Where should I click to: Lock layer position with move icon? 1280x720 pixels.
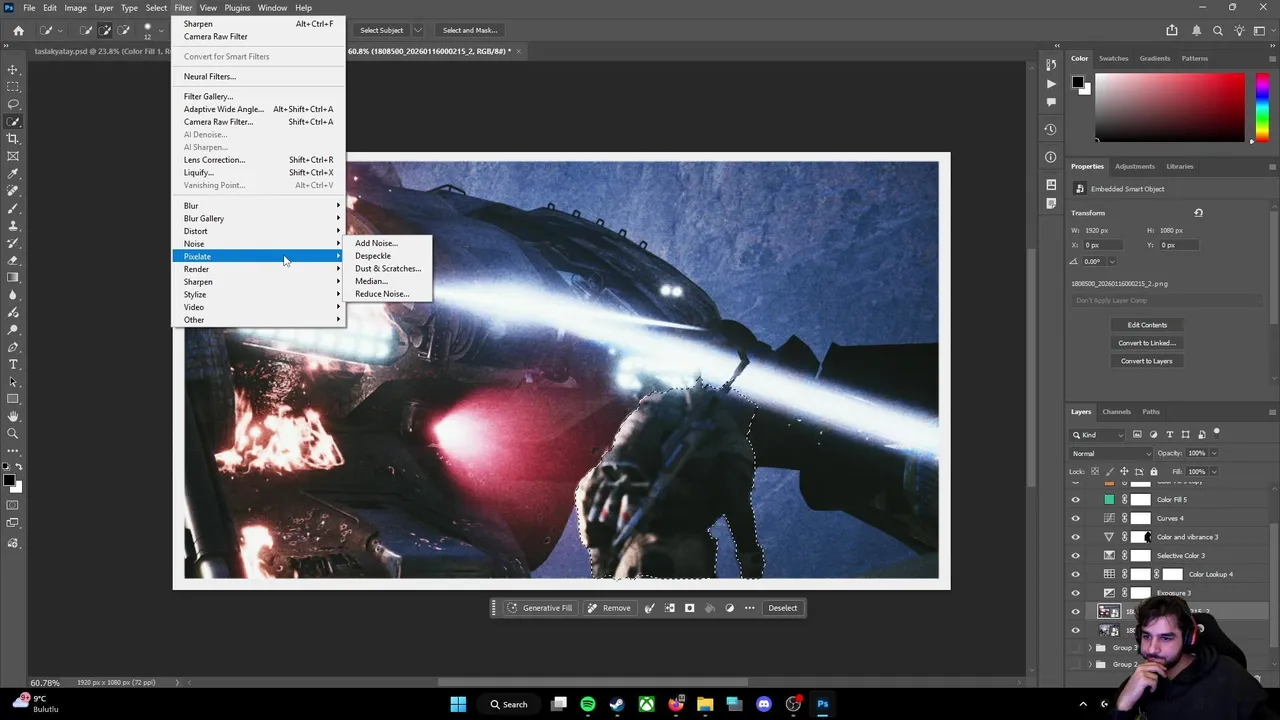coord(1124,471)
